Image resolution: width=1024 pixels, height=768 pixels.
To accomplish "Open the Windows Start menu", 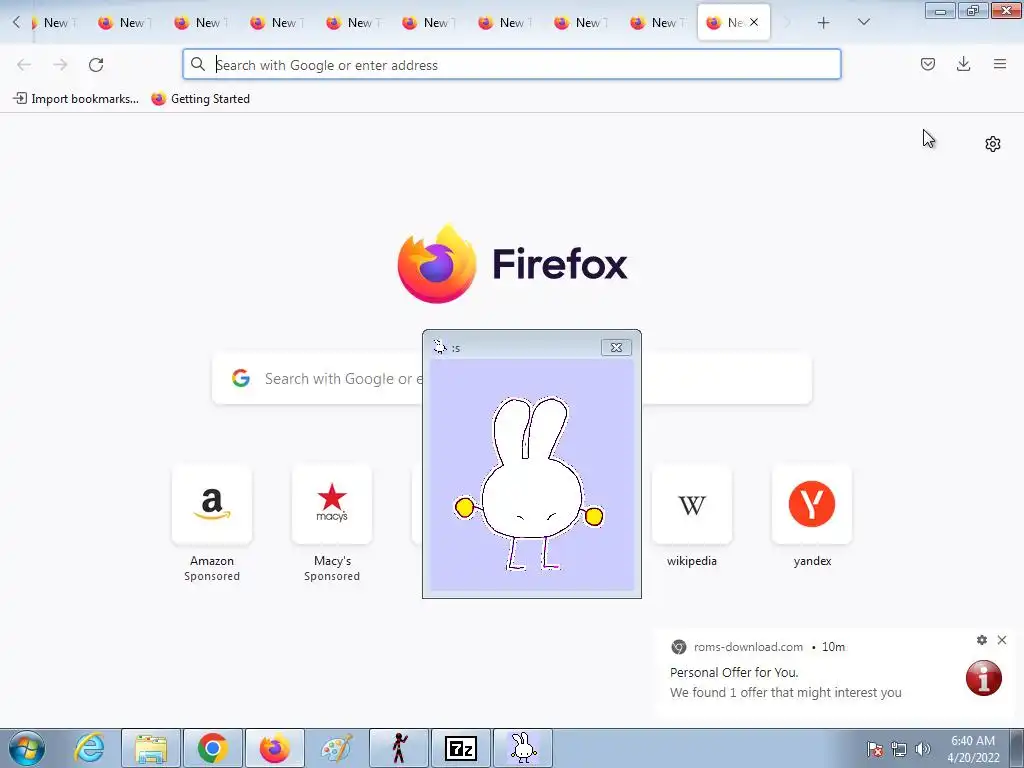I will point(27,748).
